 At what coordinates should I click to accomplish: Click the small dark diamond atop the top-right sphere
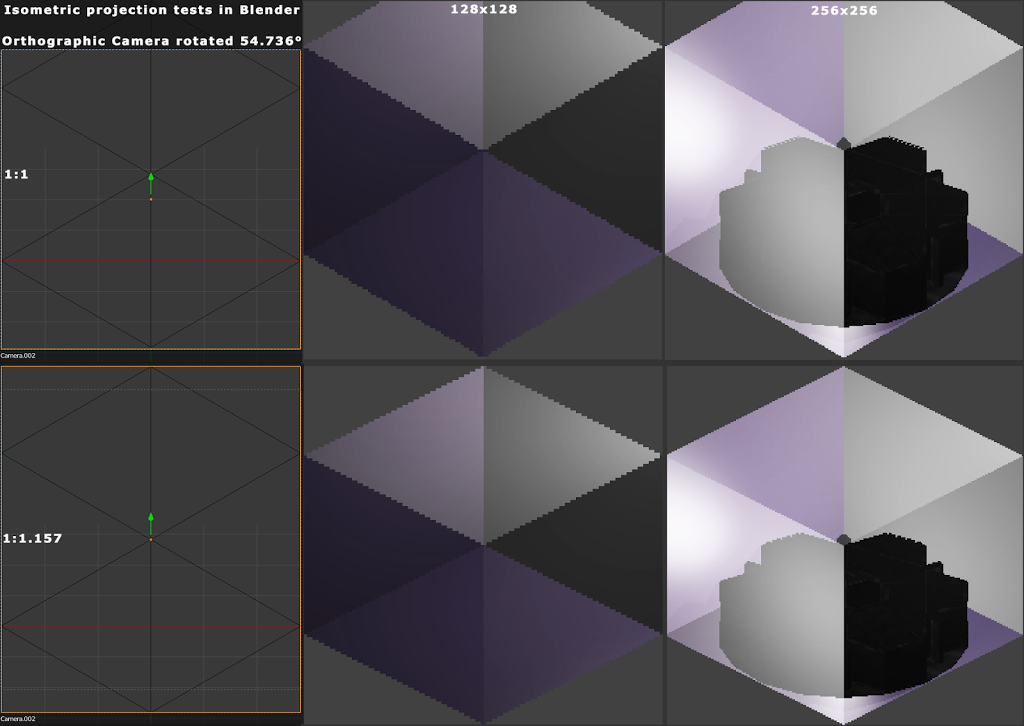click(843, 143)
